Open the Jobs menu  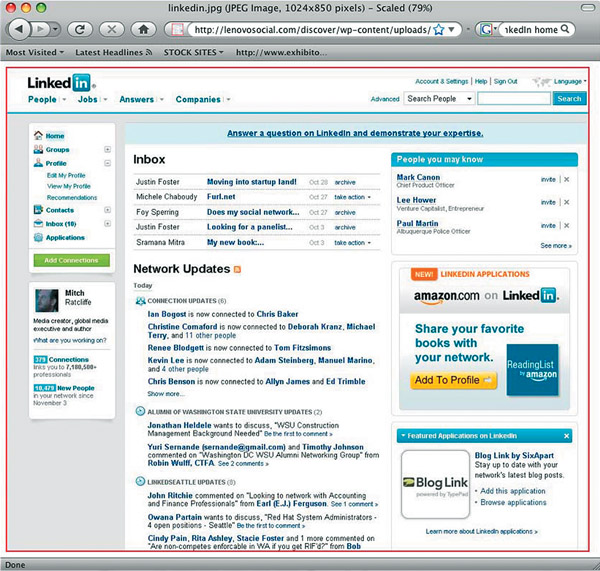click(x=92, y=99)
